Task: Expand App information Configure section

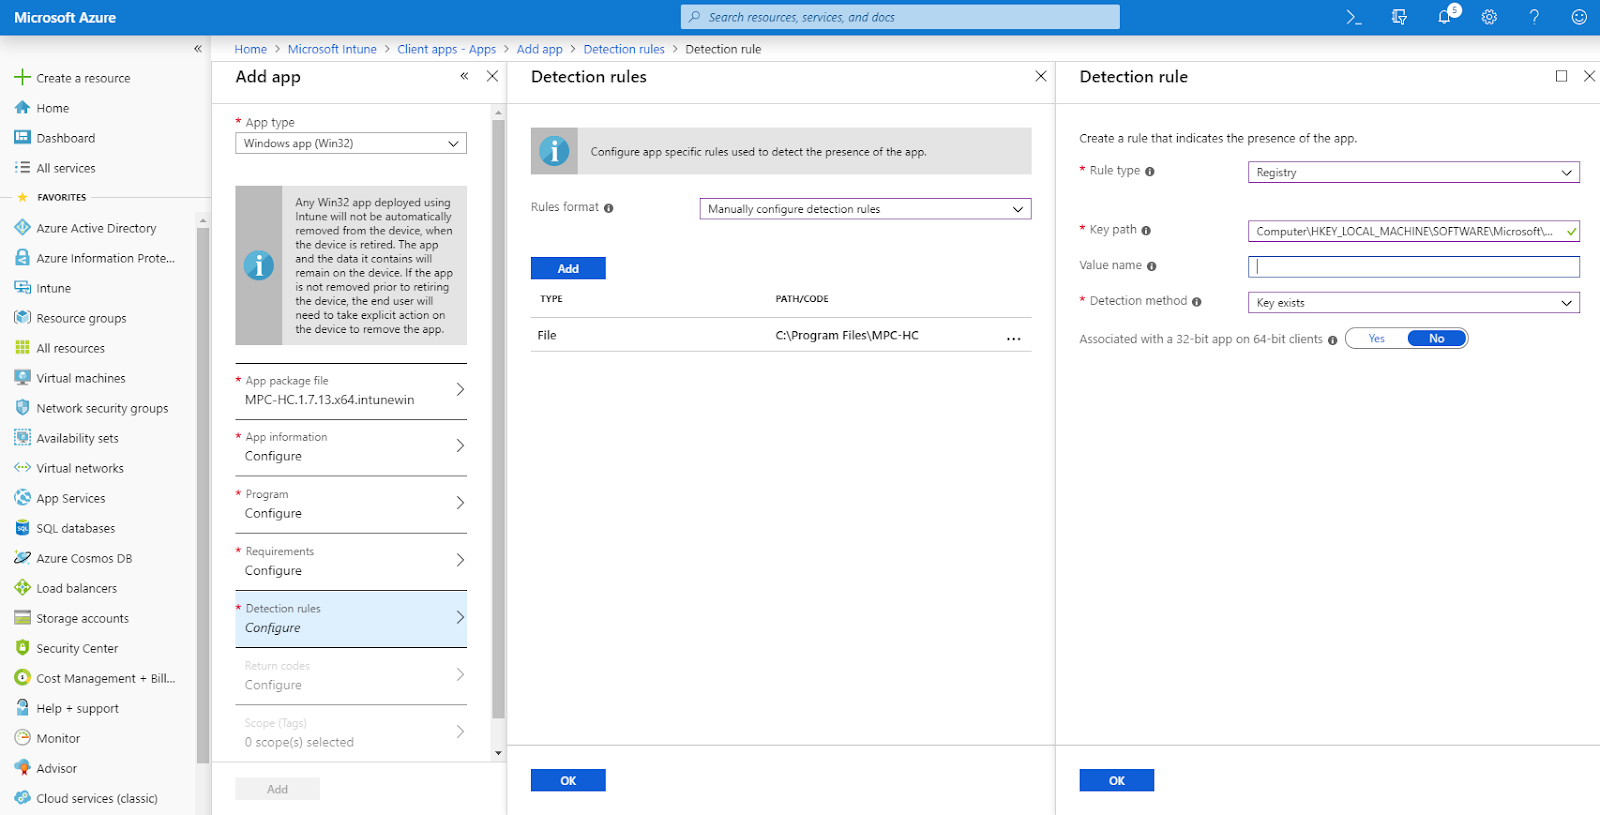Action: point(351,447)
